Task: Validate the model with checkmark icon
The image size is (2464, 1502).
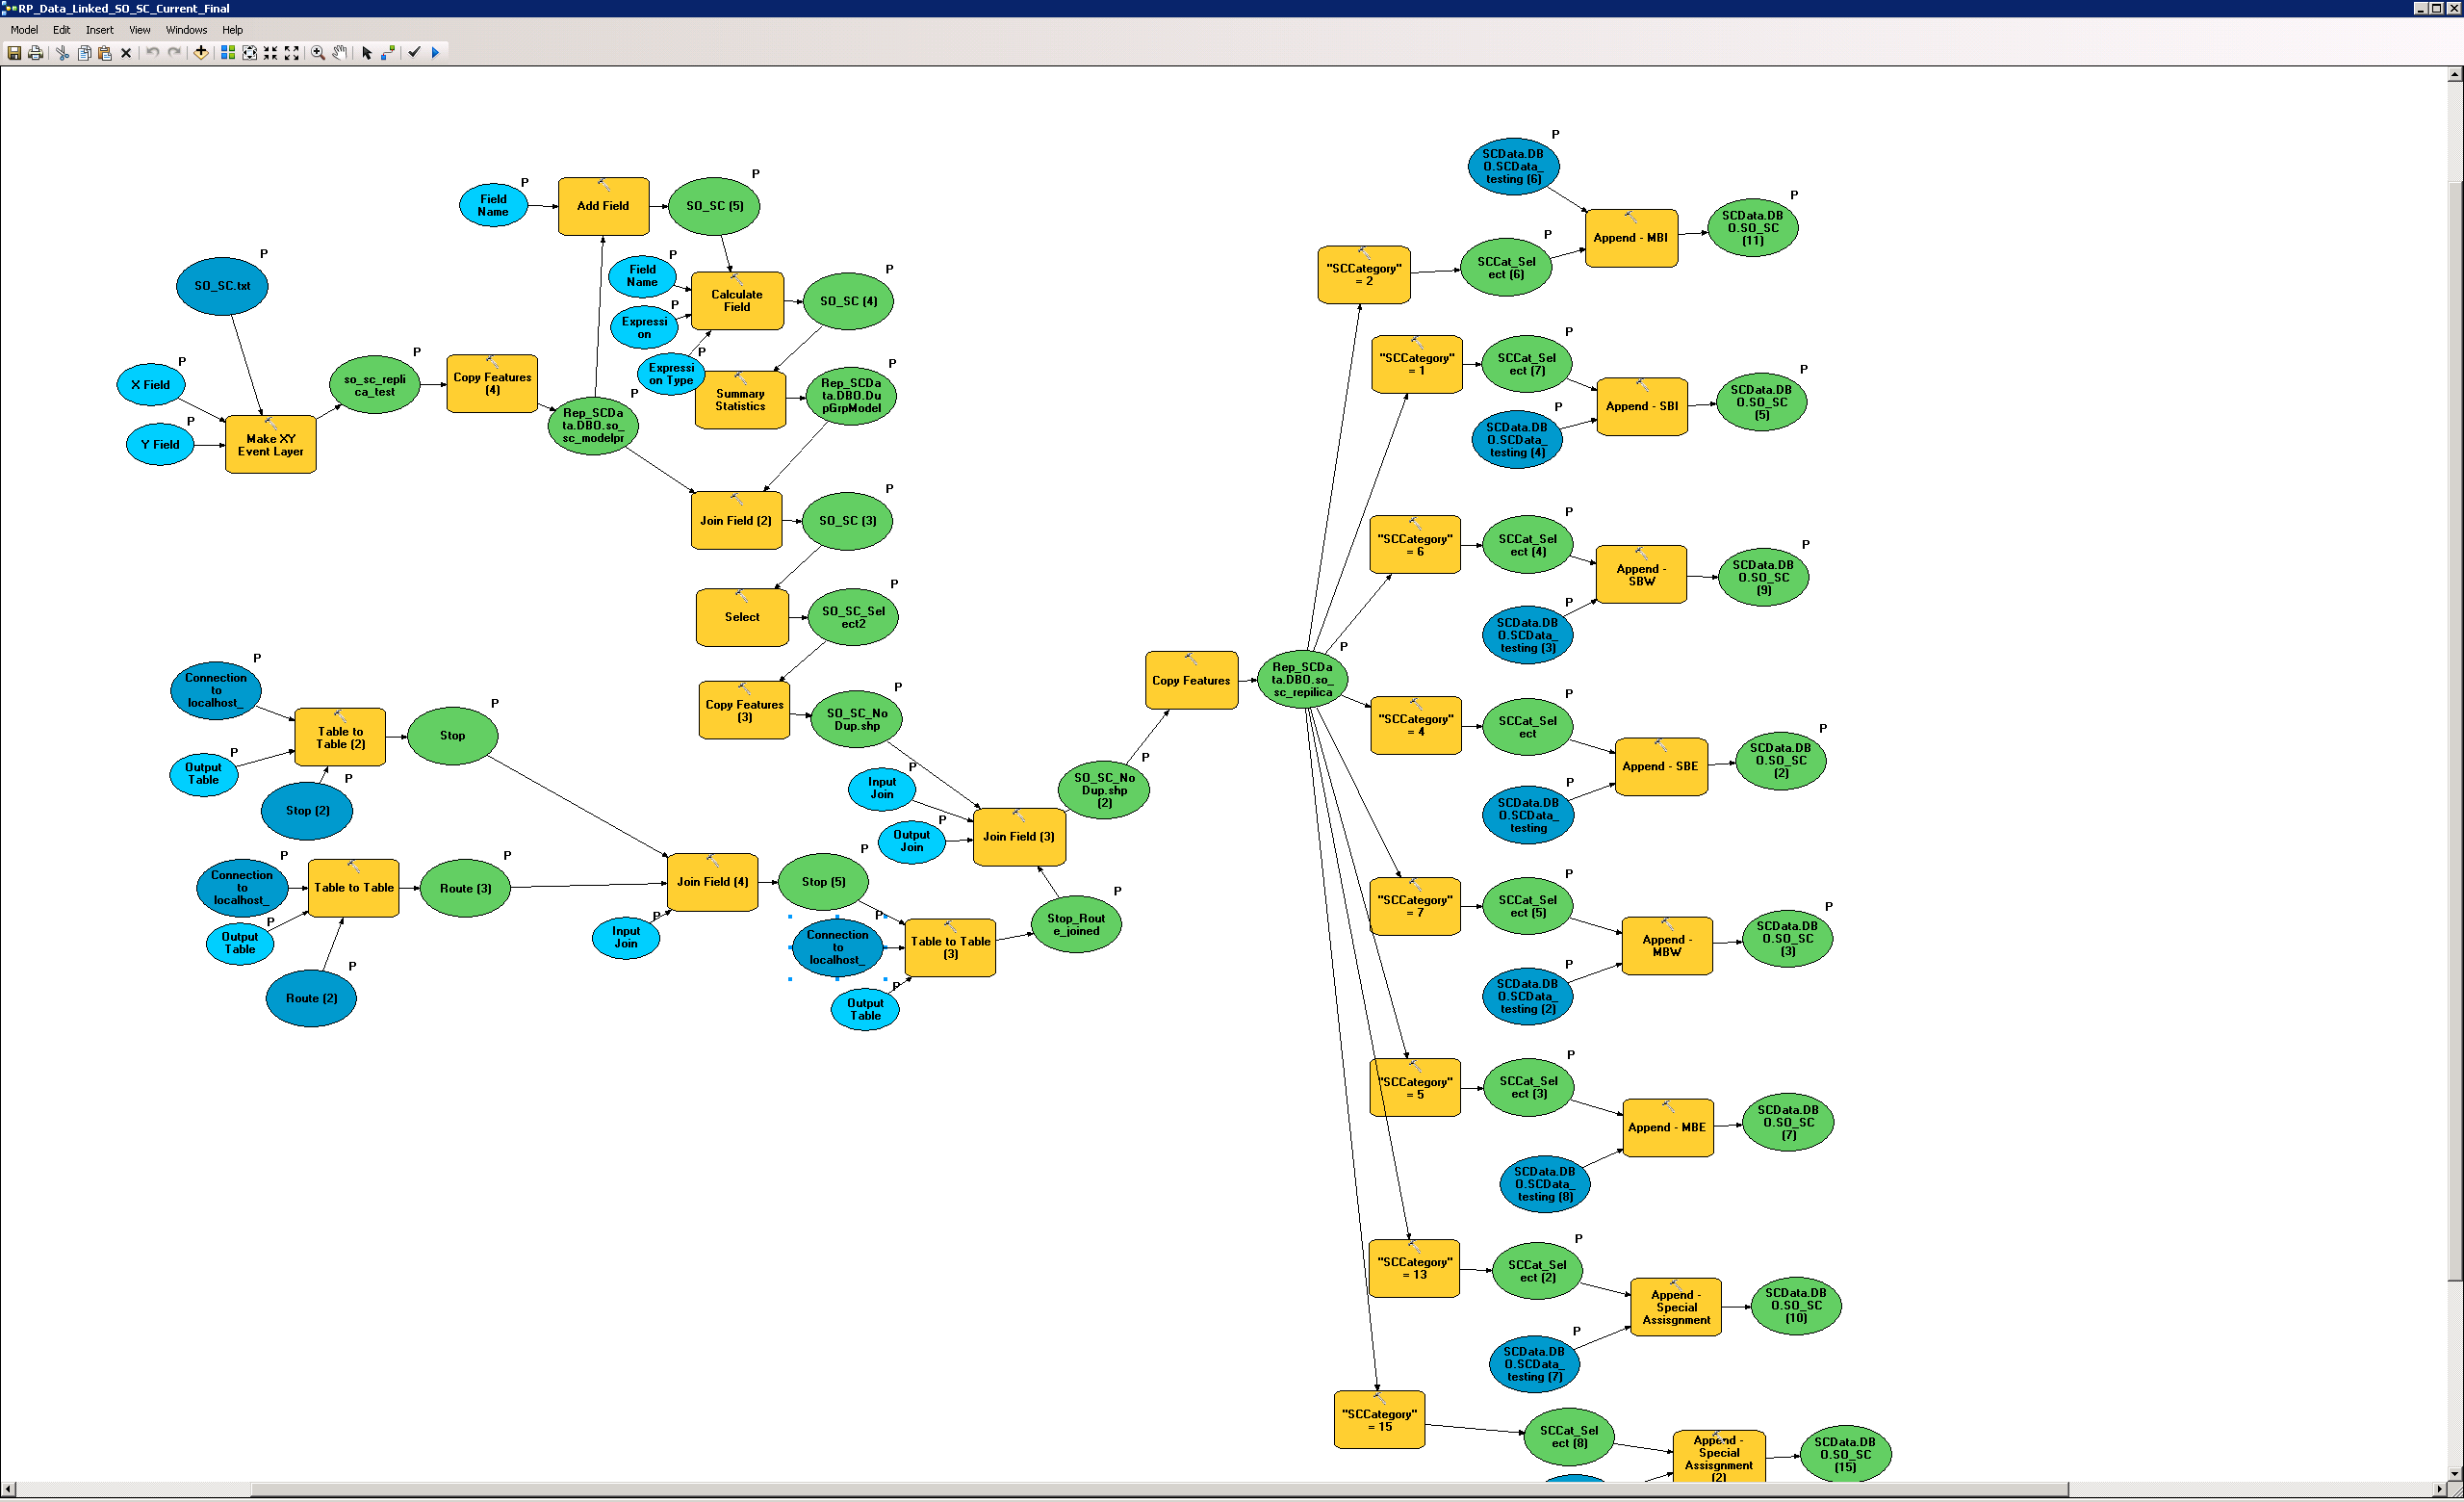Action: 414,53
